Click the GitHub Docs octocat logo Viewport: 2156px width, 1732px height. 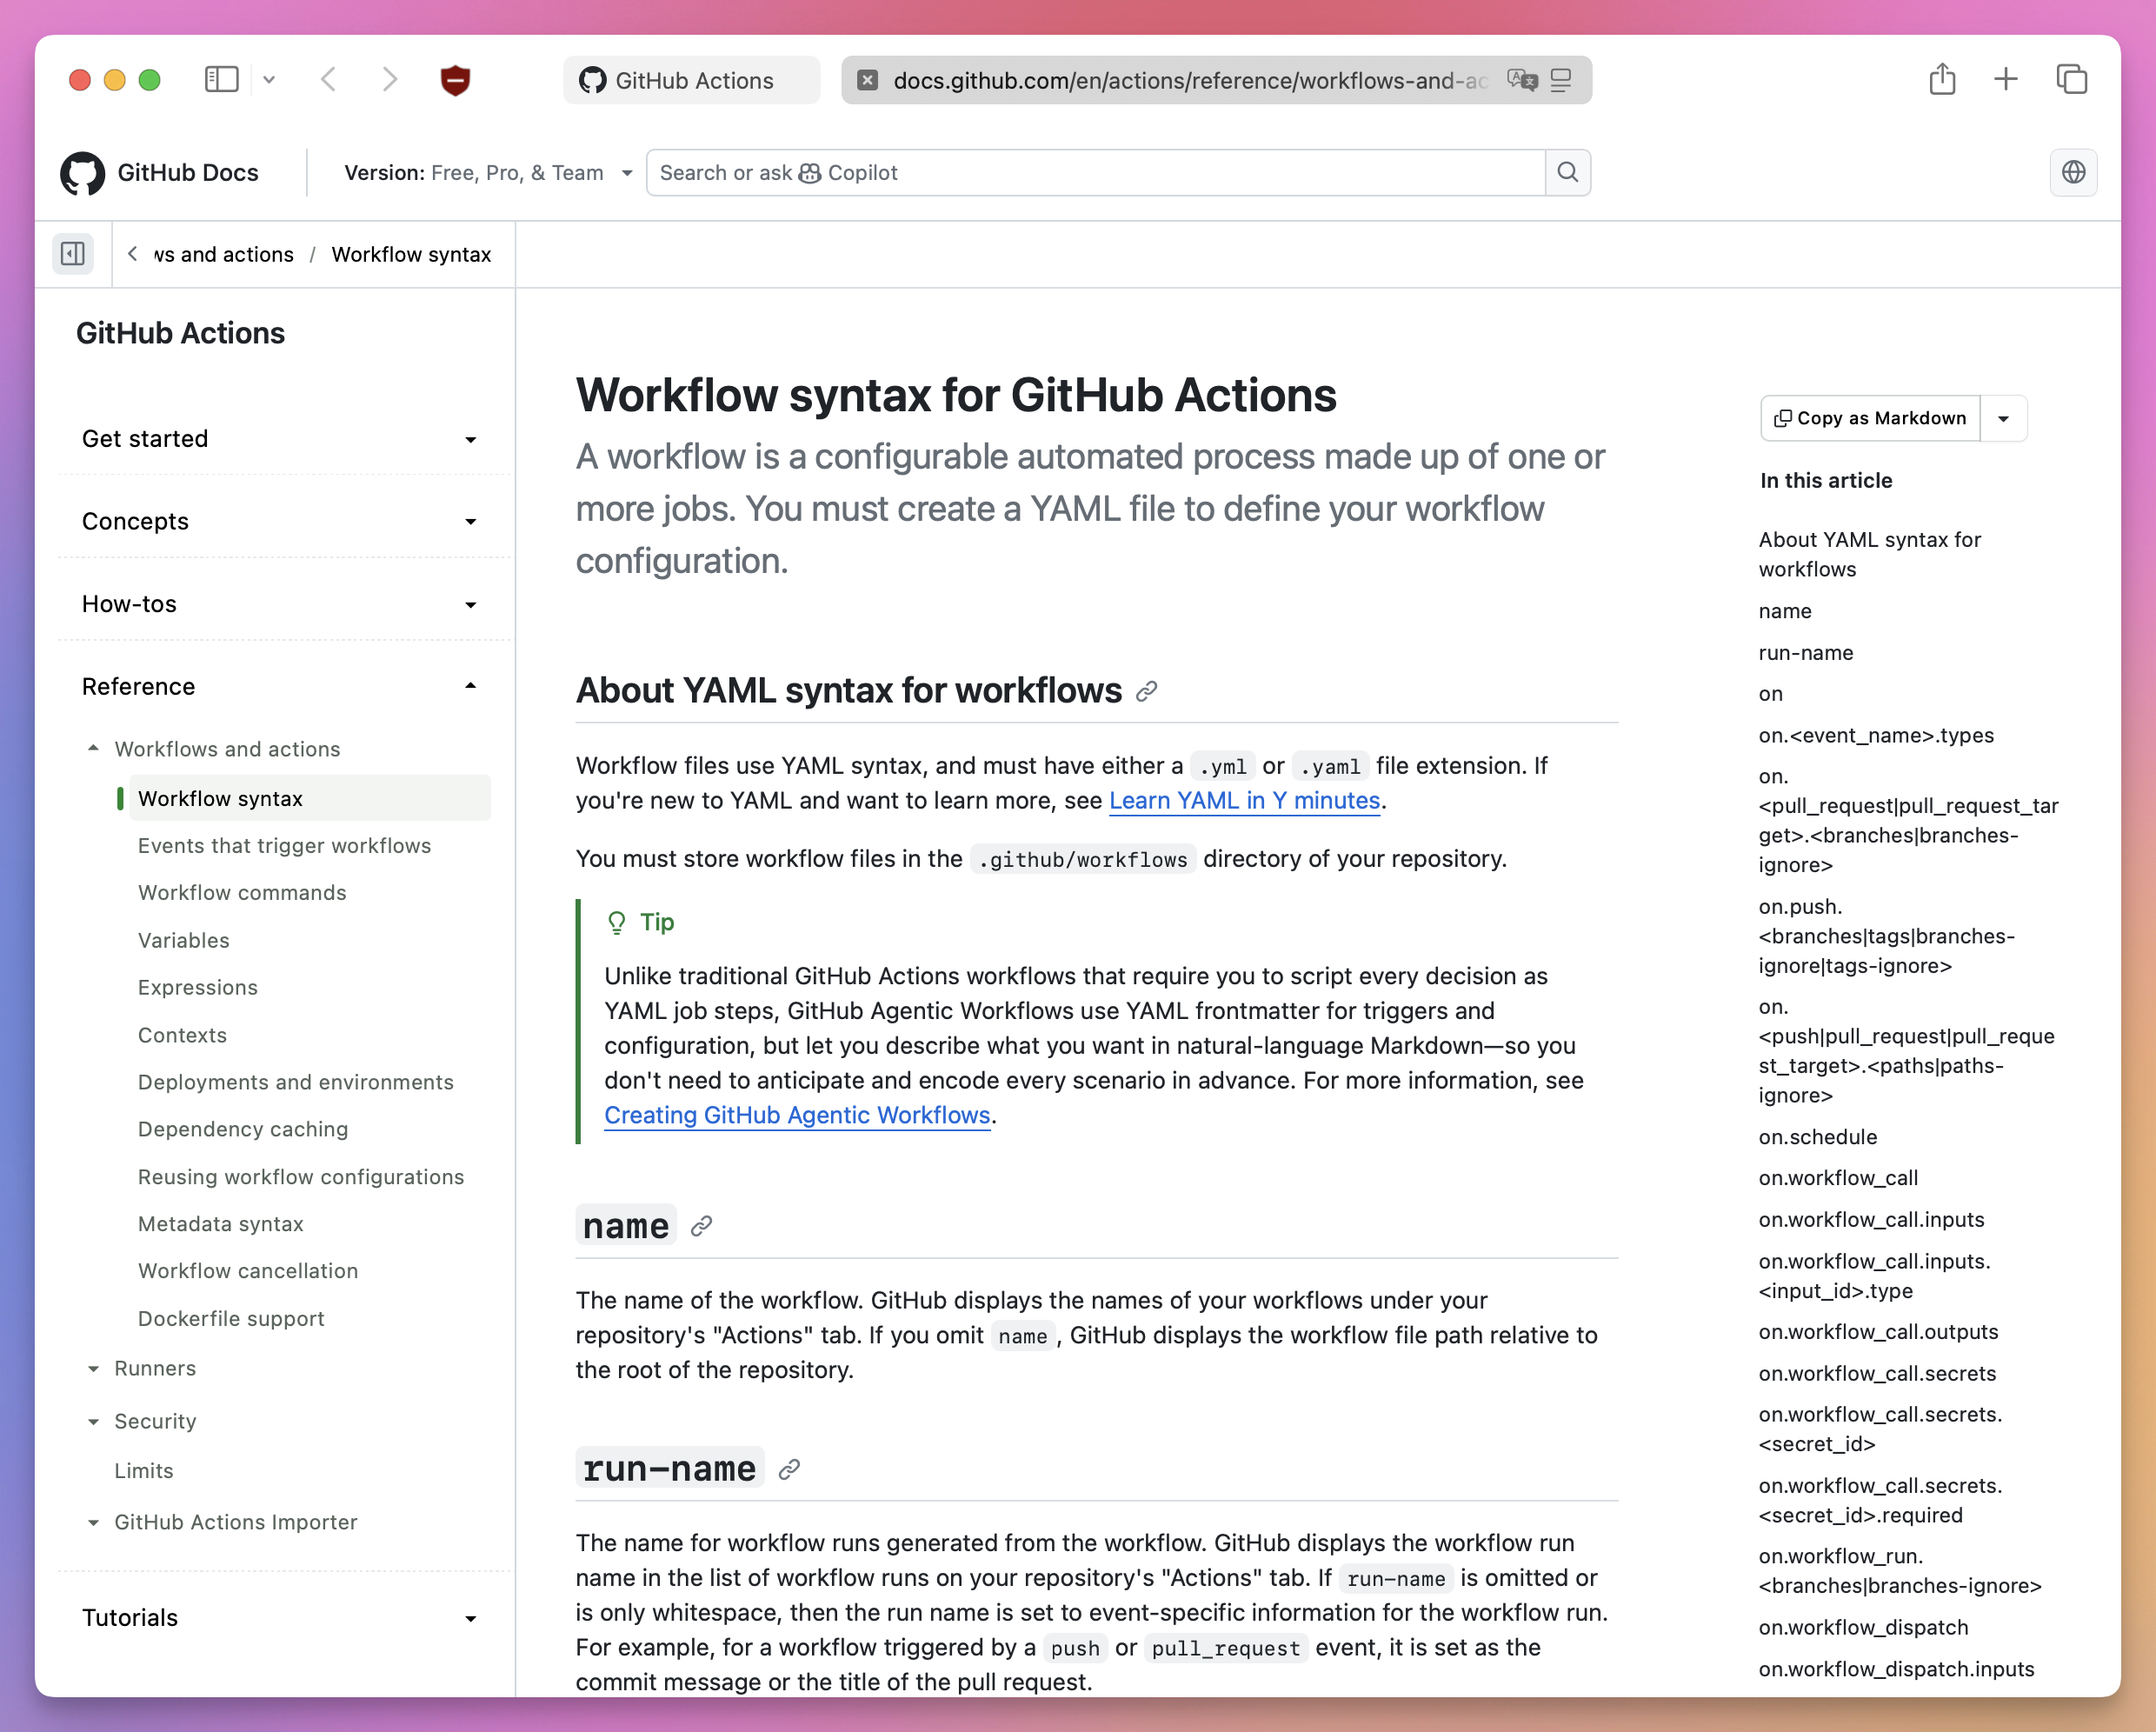82,173
